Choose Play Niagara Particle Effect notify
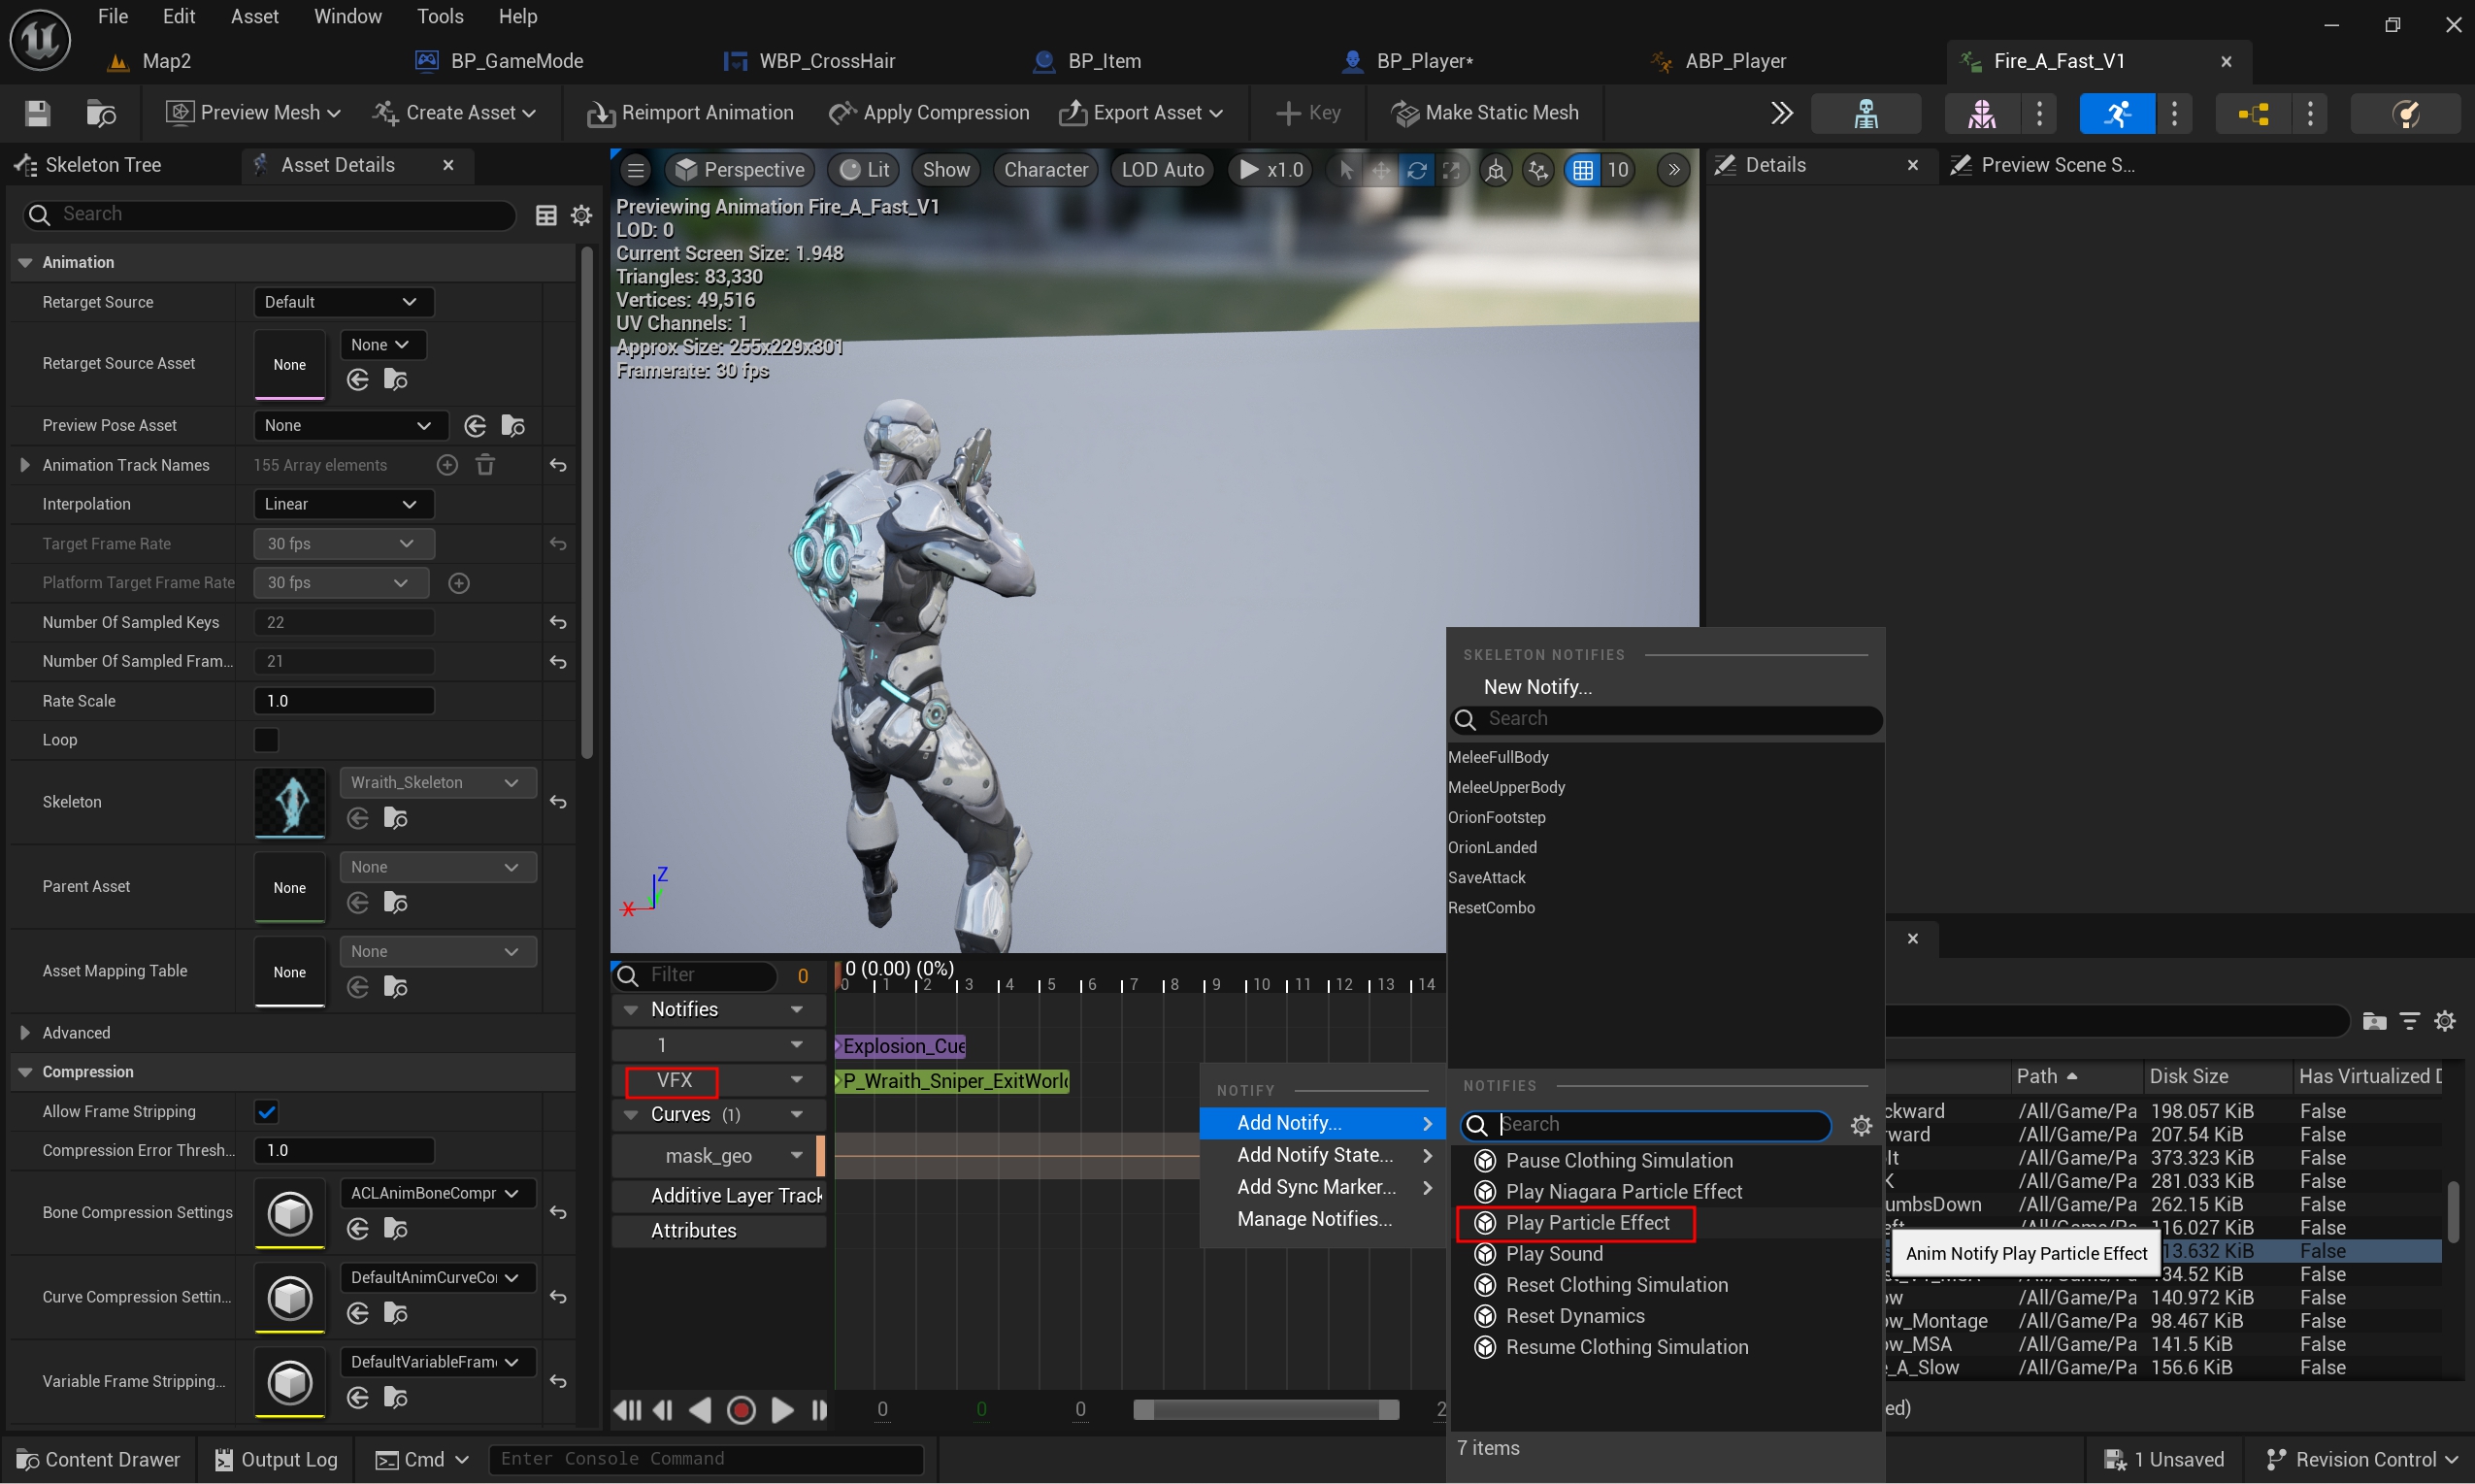Screen dimensions: 2475x1484 [1624, 1192]
